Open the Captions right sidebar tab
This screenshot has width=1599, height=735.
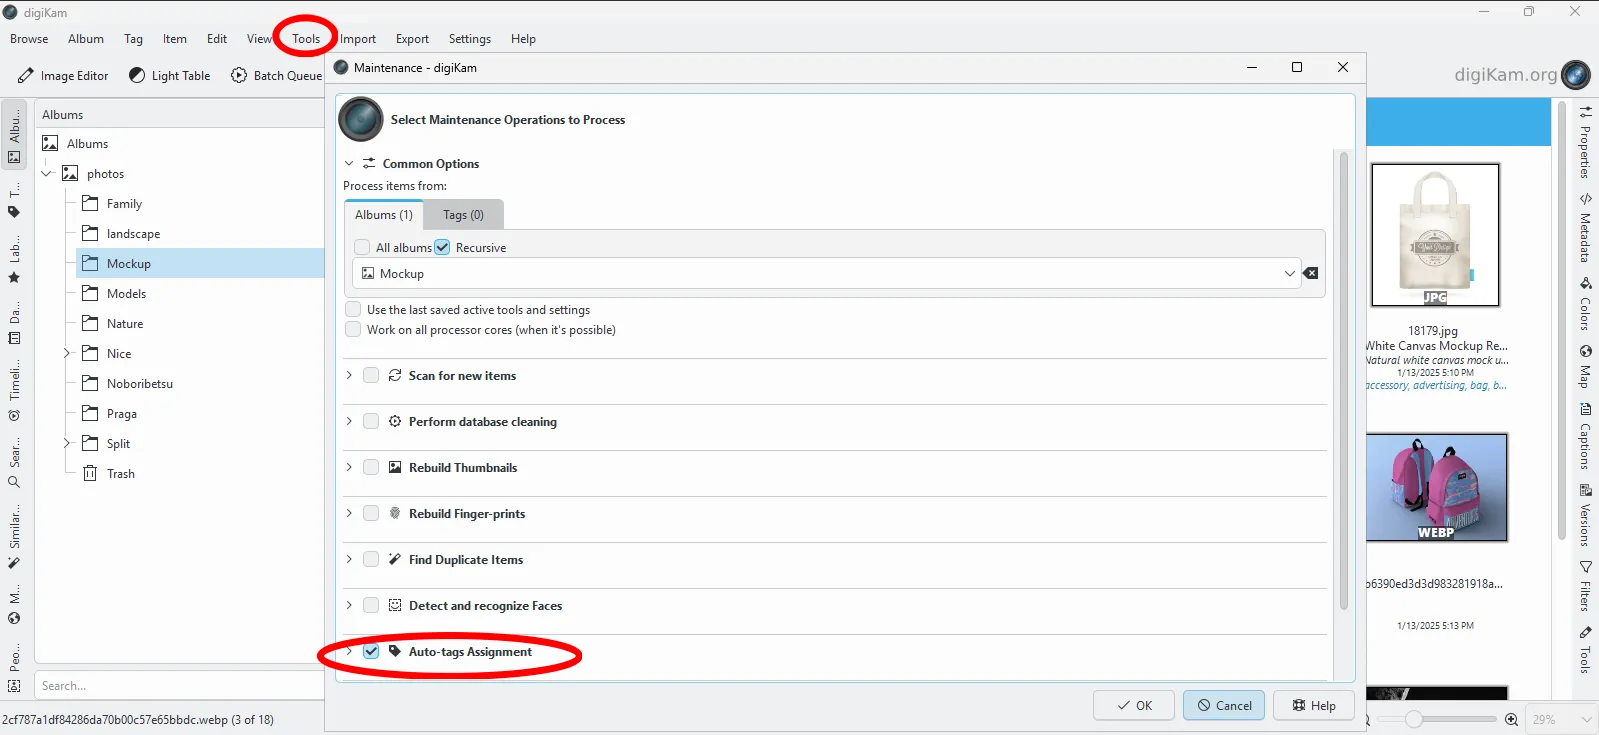pyautogui.click(x=1585, y=436)
